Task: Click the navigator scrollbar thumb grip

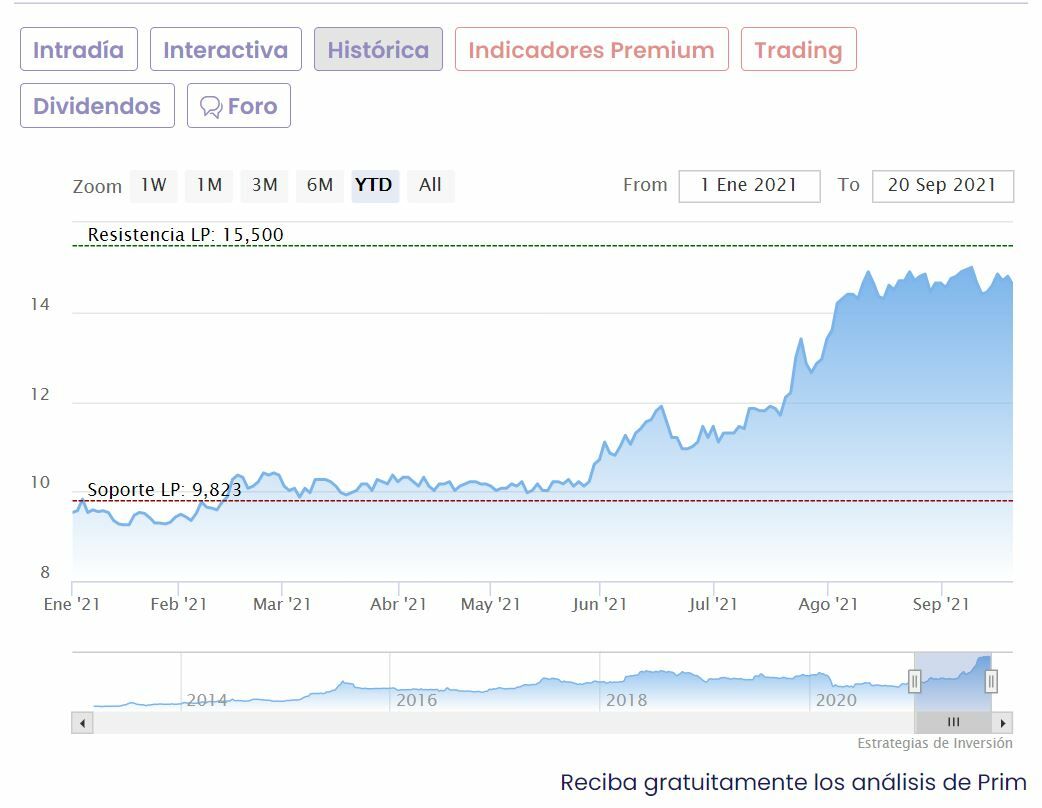Action: [x=953, y=722]
